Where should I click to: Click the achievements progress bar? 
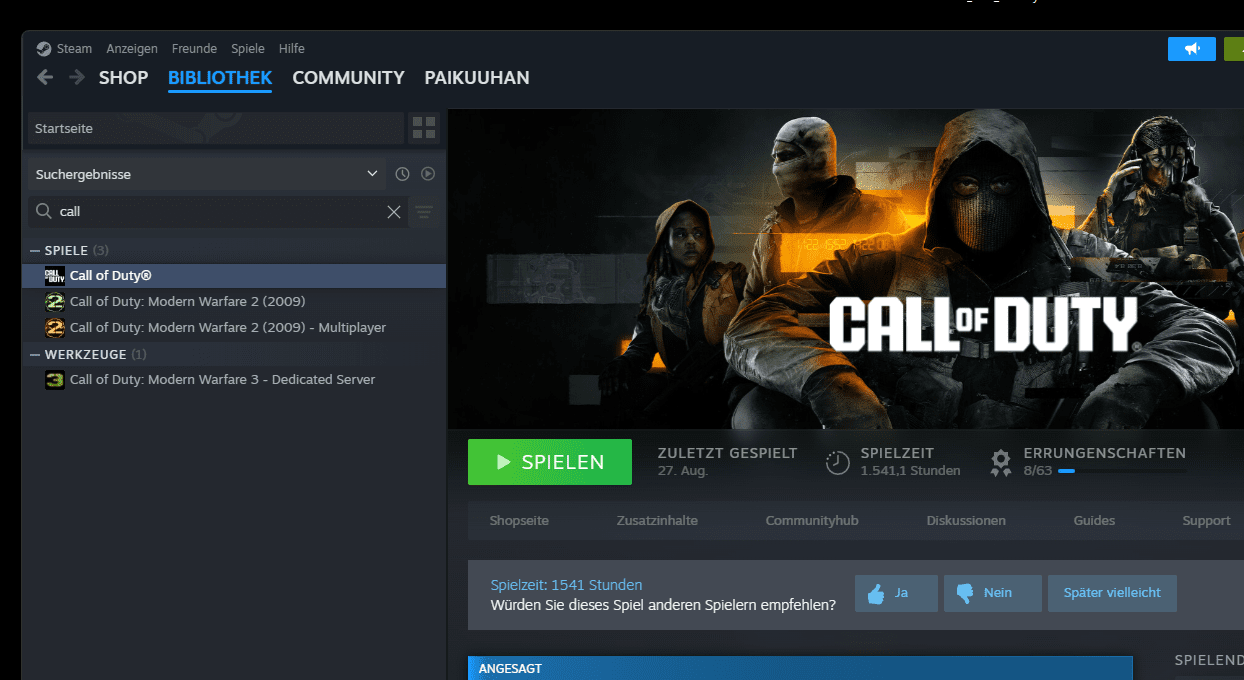point(1121,470)
